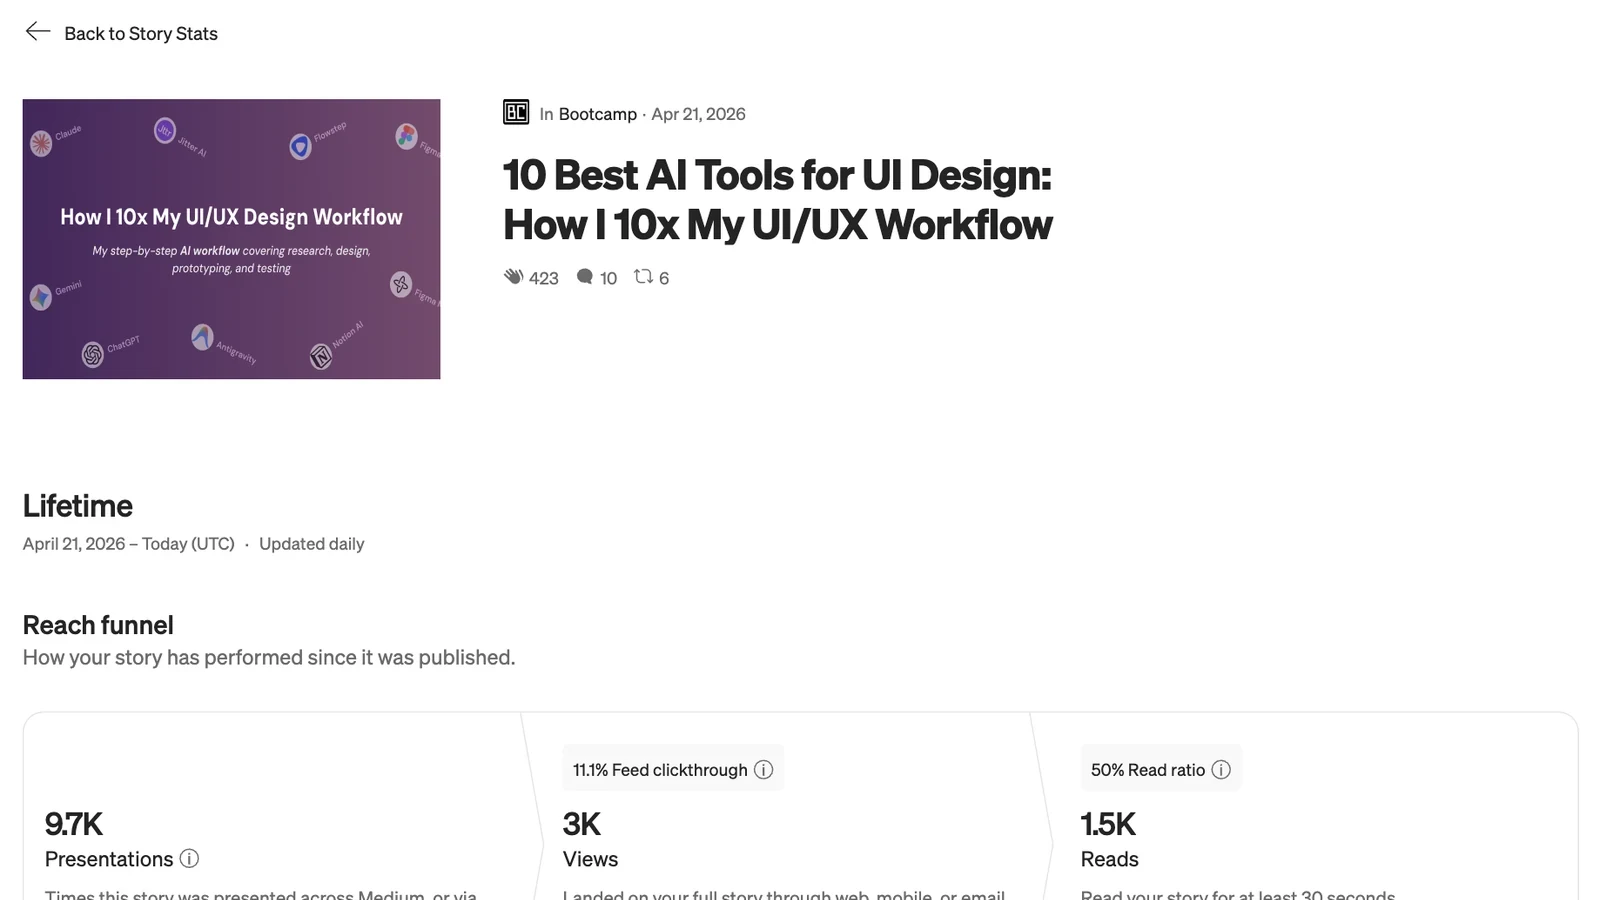The image size is (1600, 900).
Task: Open the story cover thumbnail image
Action: pyautogui.click(x=231, y=239)
